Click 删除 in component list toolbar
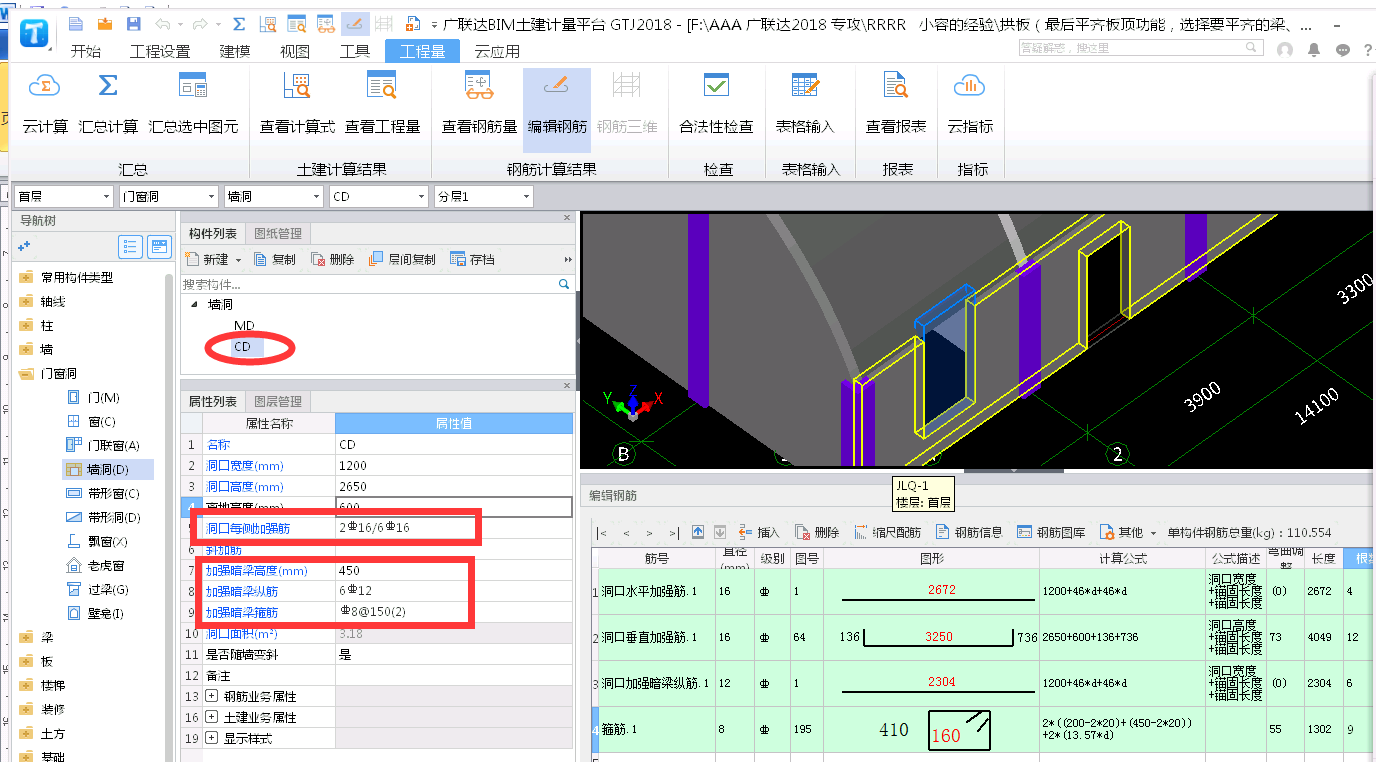Image resolution: width=1376 pixels, height=762 pixels. point(332,260)
